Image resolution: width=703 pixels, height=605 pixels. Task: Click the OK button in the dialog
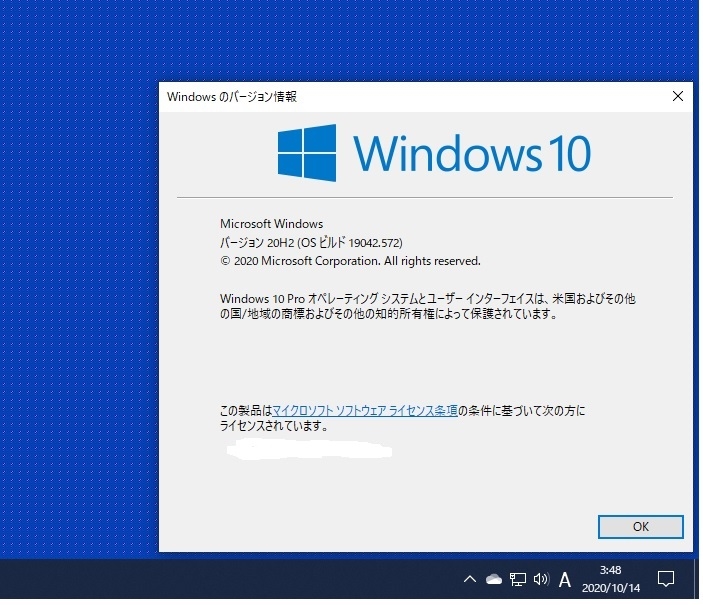[640, 527]
